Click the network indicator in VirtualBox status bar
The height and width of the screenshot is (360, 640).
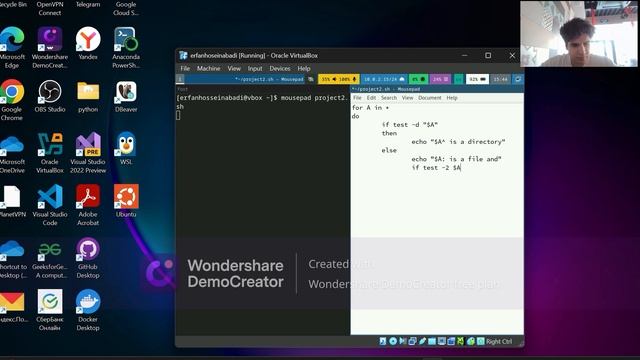click(x=412, y=341)
